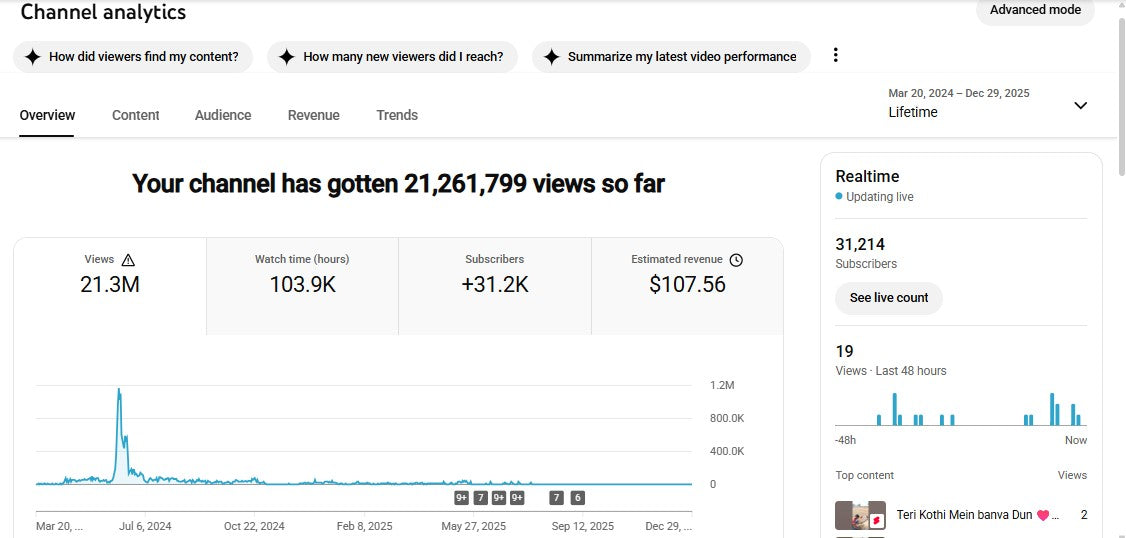Select the Subscribers metric card
This screenshot has height=538, width=1126.
(x=494, y=285)
